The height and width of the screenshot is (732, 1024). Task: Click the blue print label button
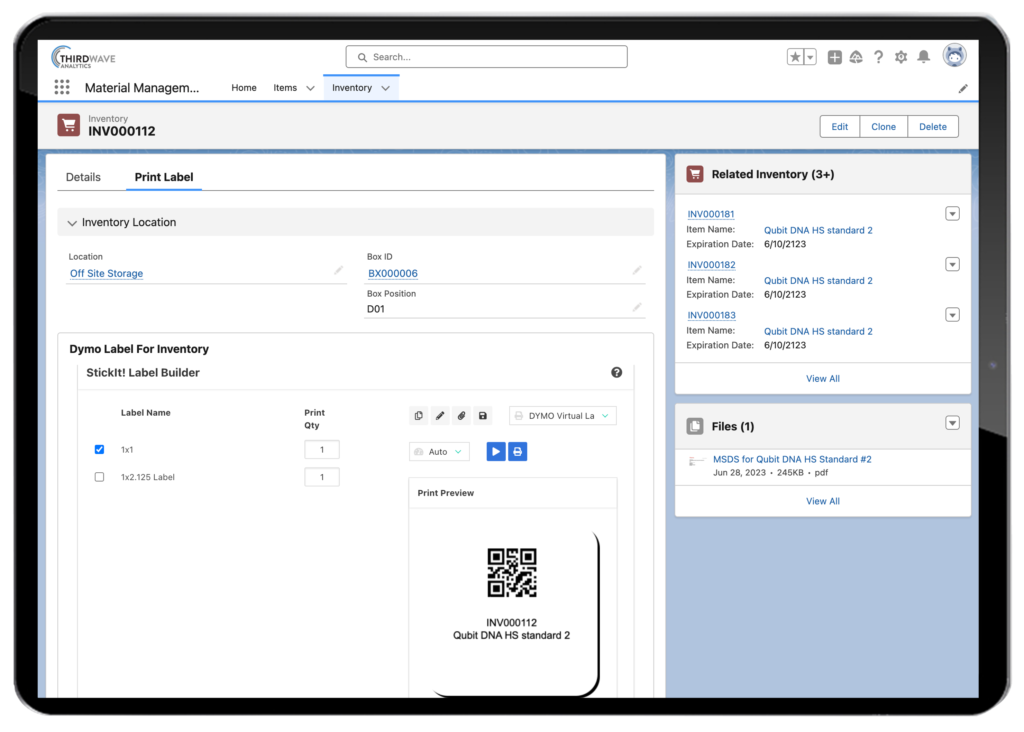[517, 451]
